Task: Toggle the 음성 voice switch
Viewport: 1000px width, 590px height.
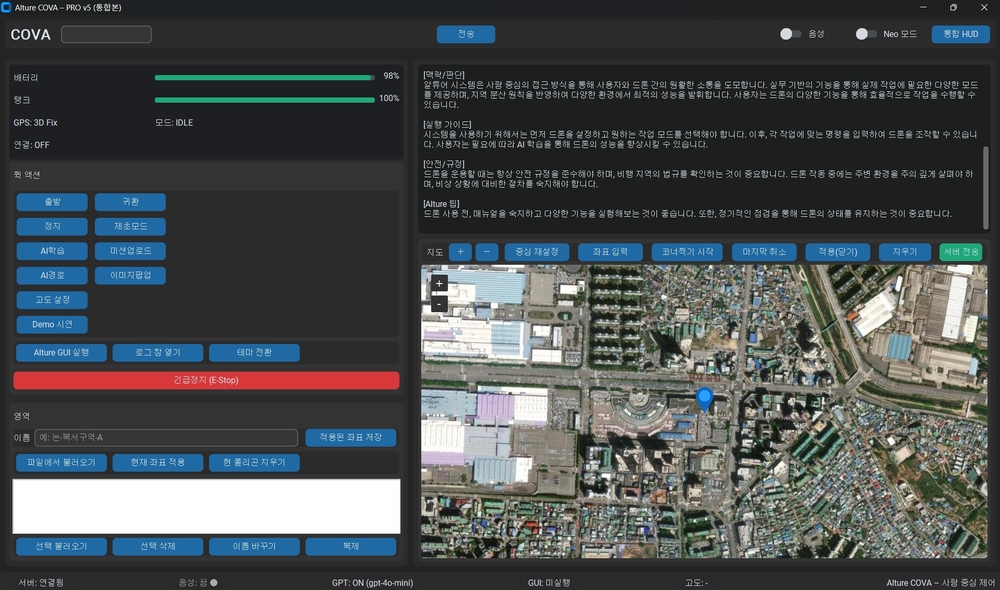Action: [x=791, y=34]
